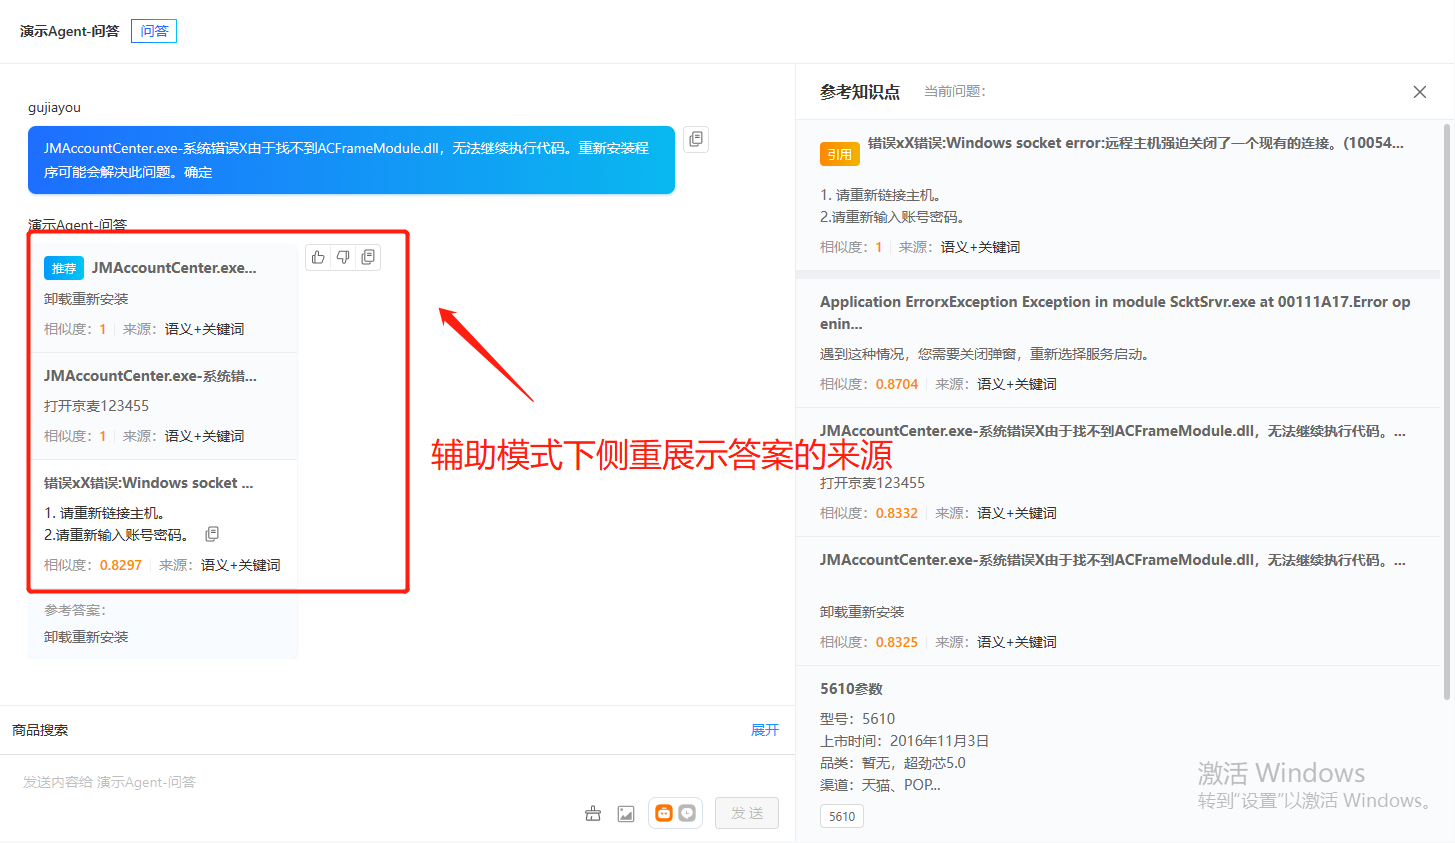The width and height of the screenshot is (1455, 843).
Task: Copy the '请重新输入账号密码' answer text
Action: tap(212, 534)
